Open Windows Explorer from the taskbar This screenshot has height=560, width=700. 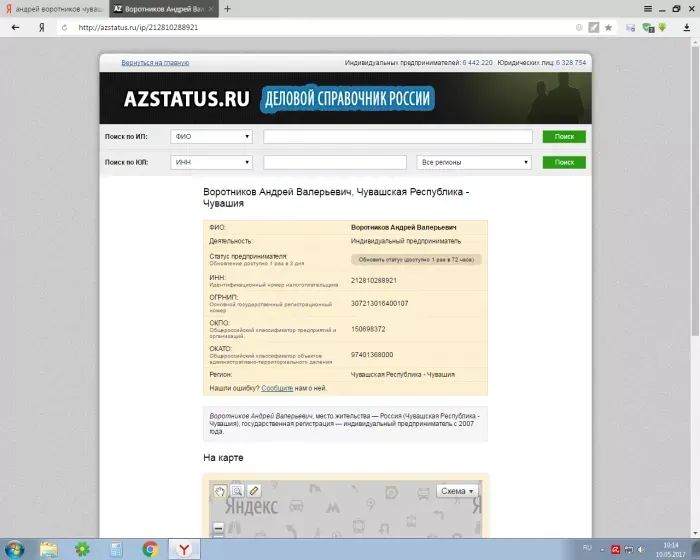click(48, 549)
